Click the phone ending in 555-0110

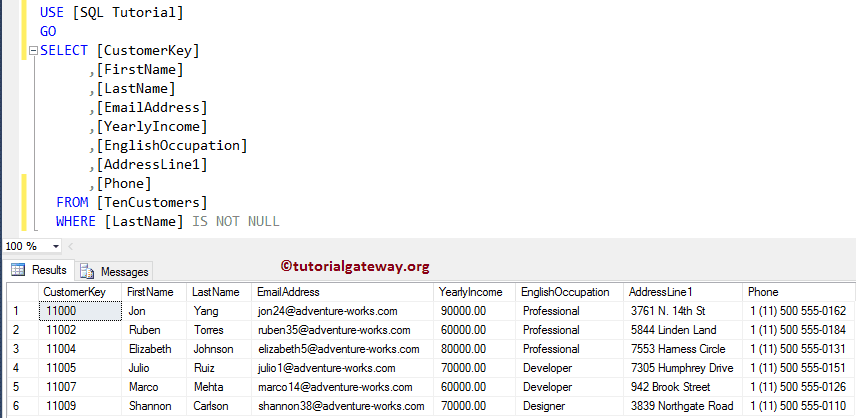[x=799, y=406]
